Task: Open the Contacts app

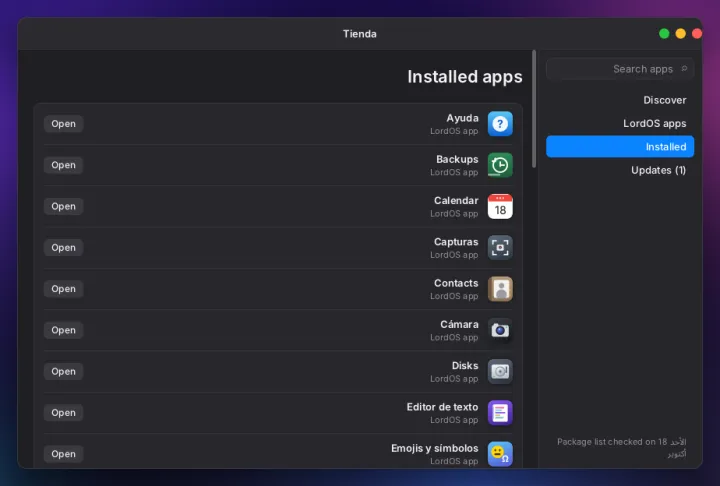Action: pos(63,289)
